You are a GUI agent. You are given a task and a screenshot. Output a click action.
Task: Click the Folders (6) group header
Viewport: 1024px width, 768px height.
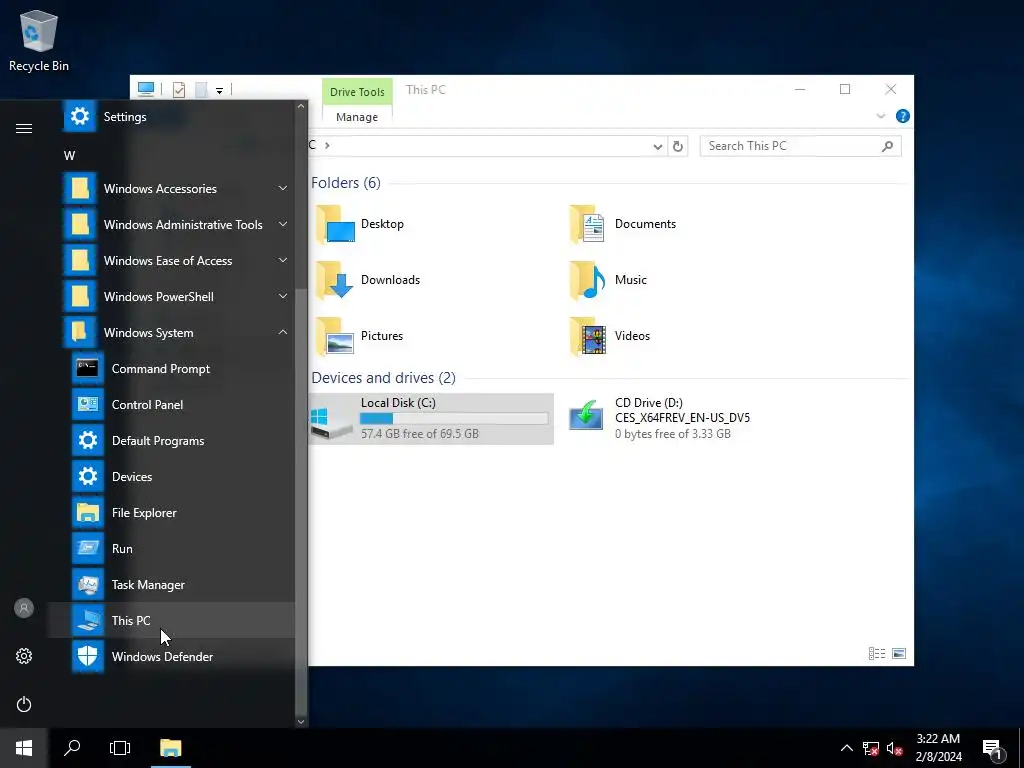[x=345, y=183]
